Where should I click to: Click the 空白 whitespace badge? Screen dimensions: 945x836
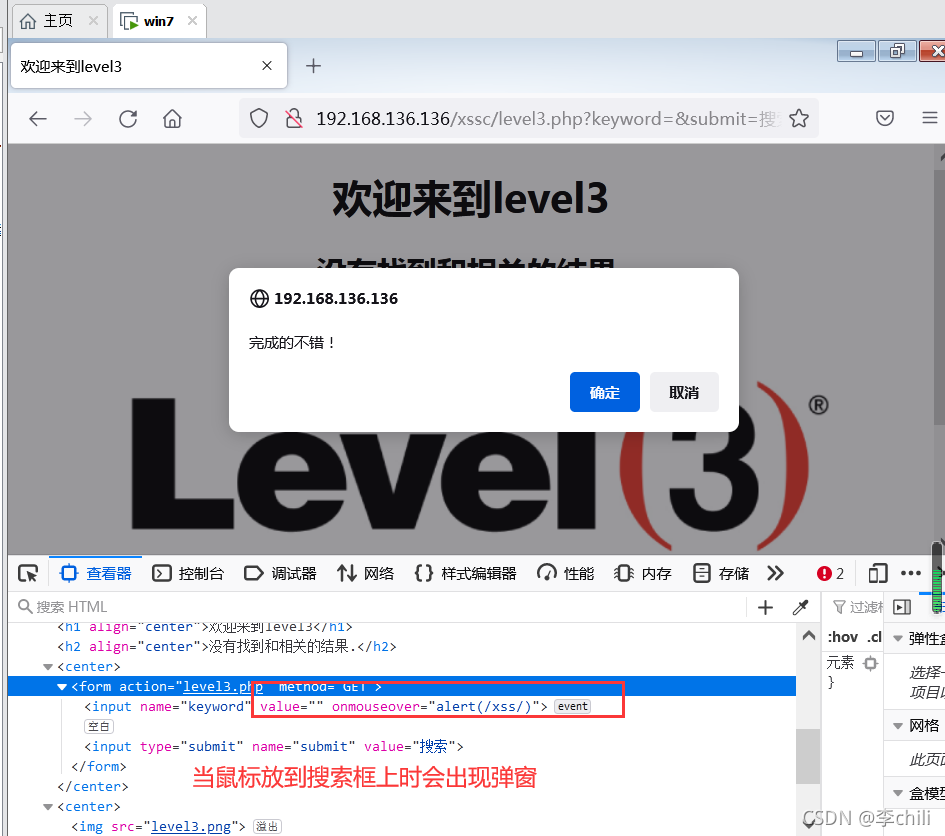99,726
